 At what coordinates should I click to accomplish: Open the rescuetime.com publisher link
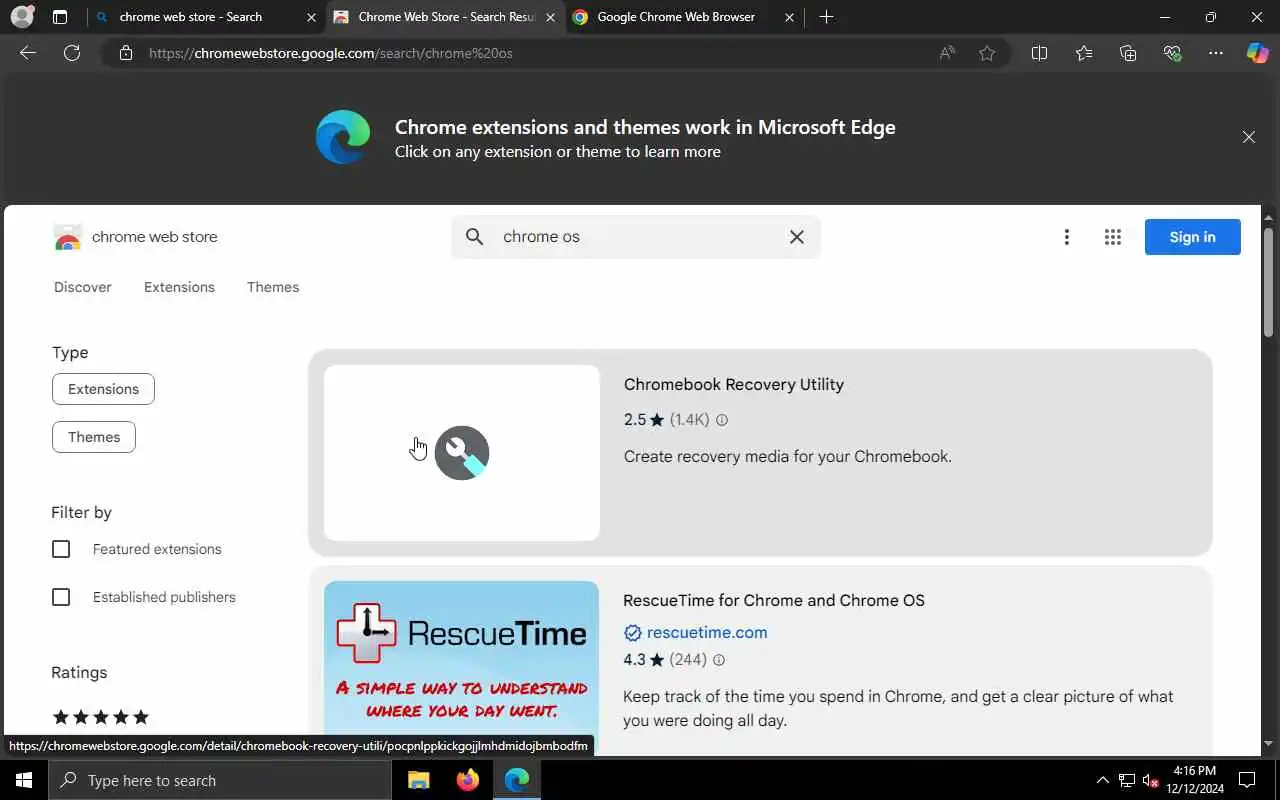click(707, 633)
